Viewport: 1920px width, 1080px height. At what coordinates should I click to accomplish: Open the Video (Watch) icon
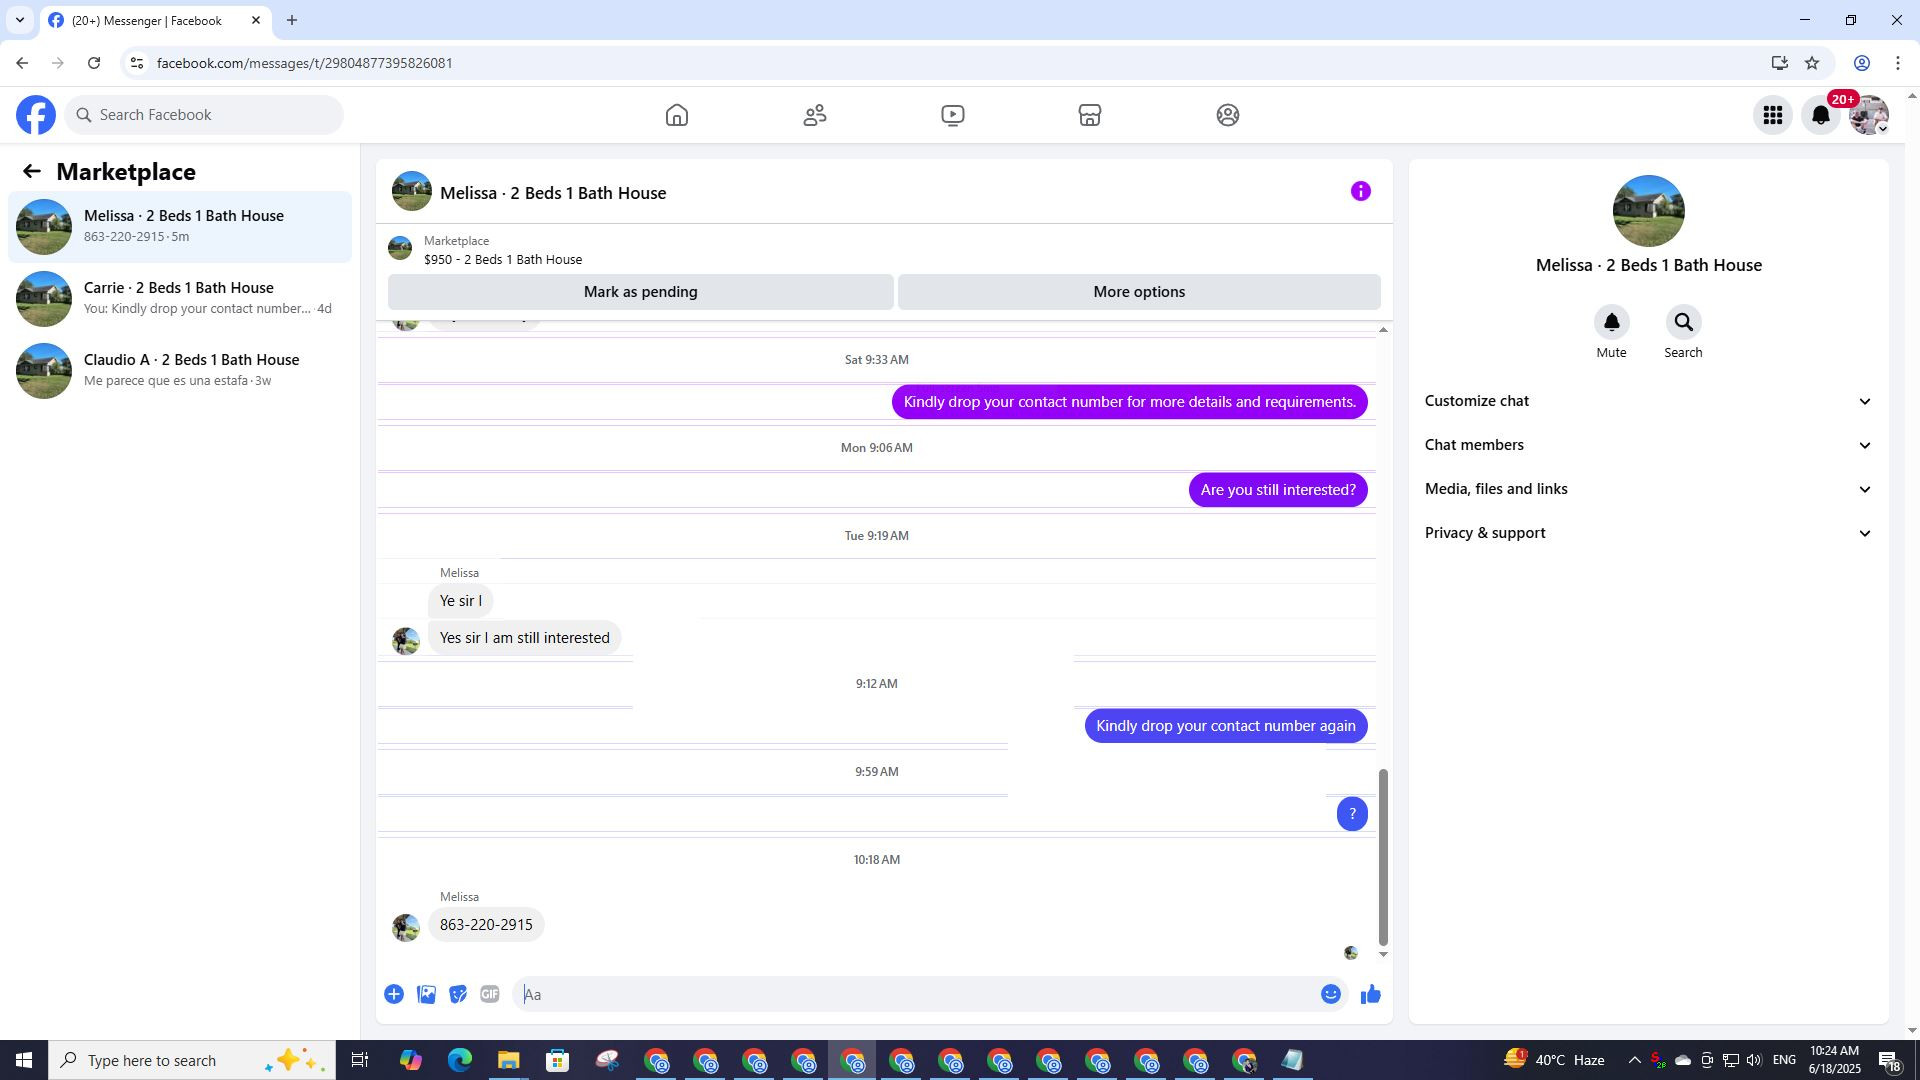coord(953,115)
